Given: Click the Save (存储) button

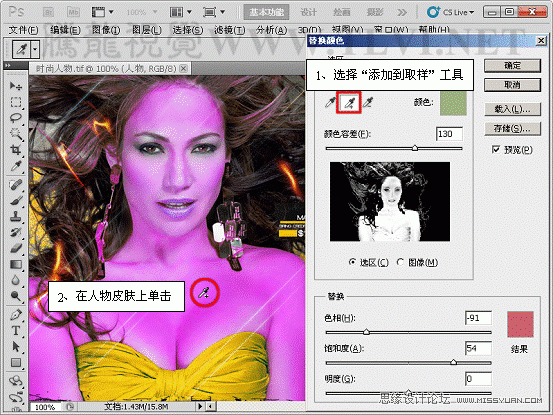Looking at the screenshot, I should pyautogui.click(x=512, y=129).
